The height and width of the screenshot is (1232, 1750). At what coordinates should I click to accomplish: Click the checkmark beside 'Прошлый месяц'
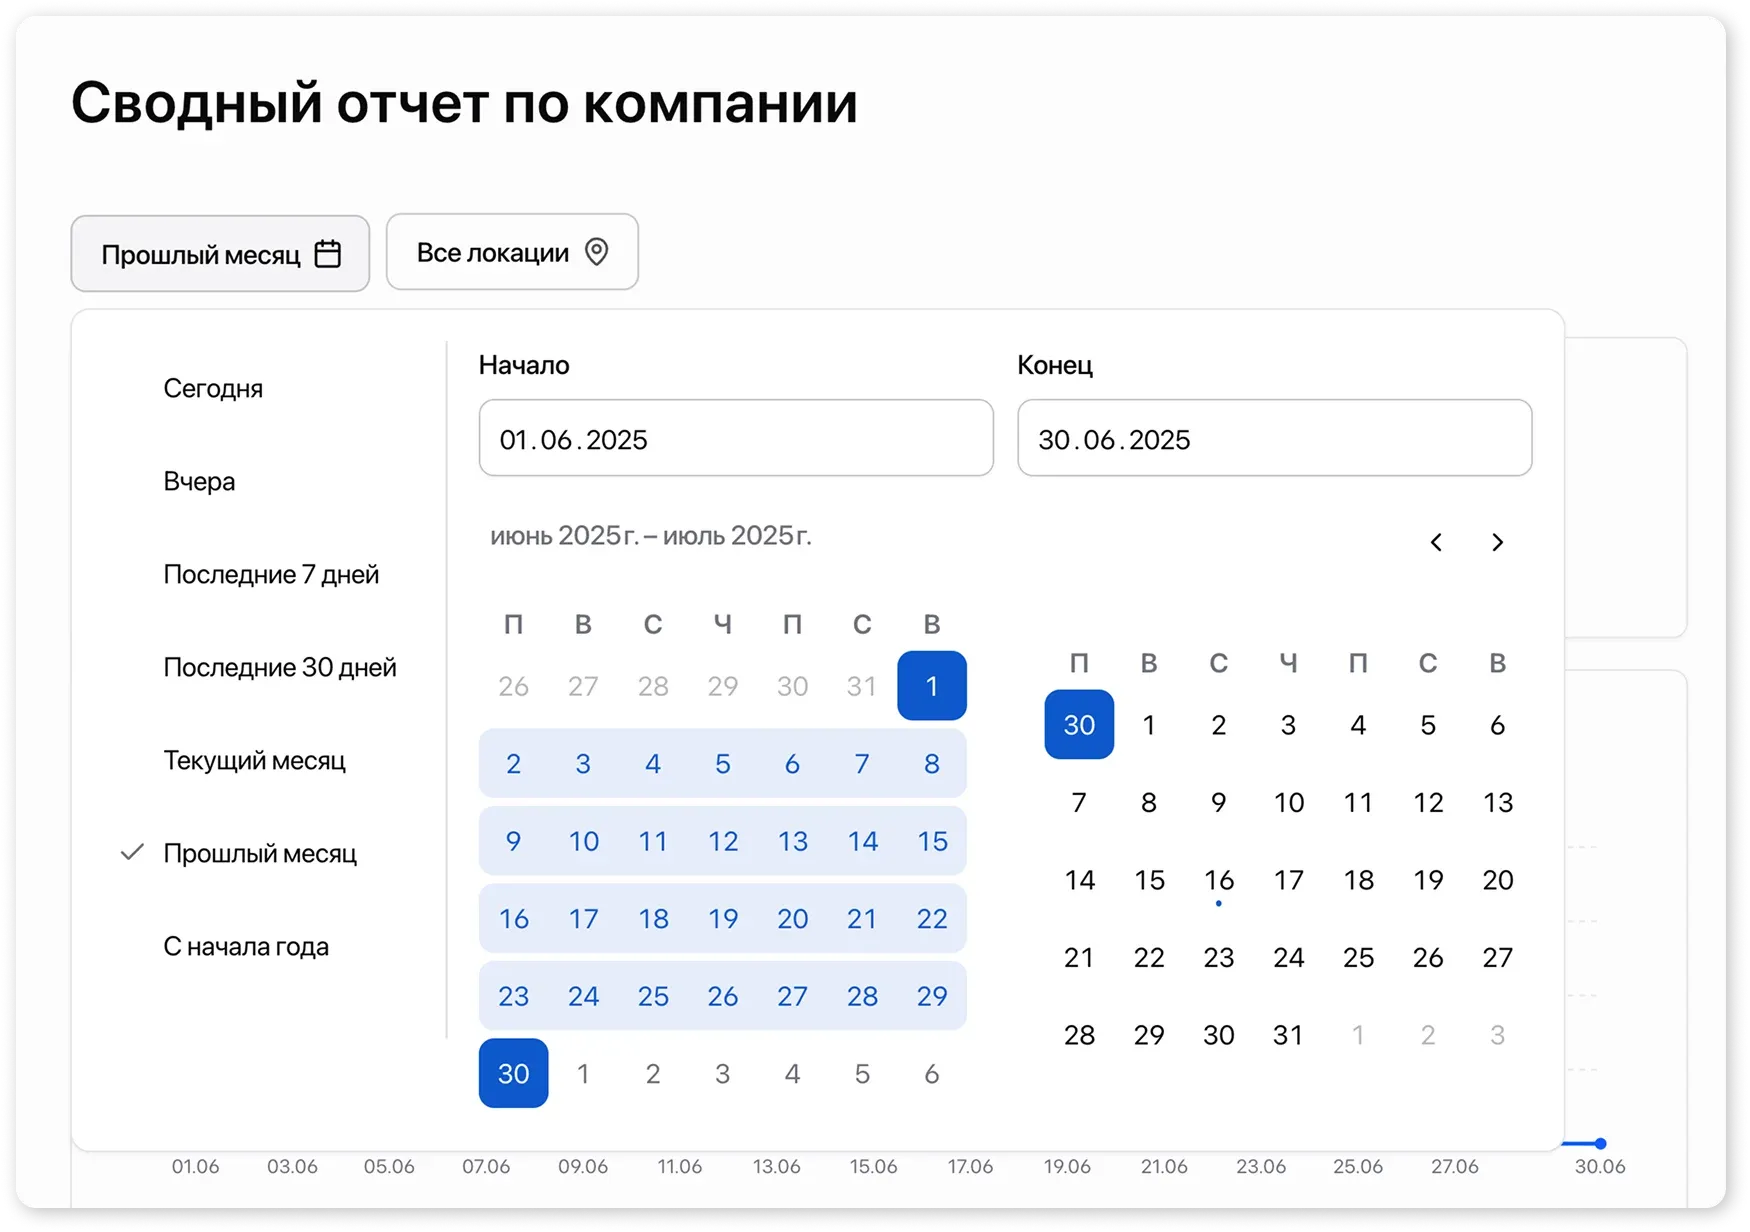pyautogui.click(x=133, y=852)
